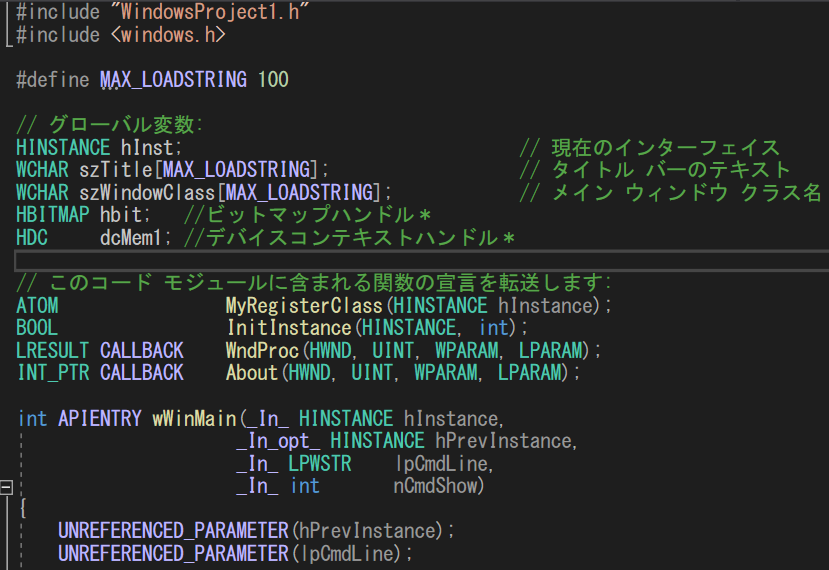Click the HINSTANCE type before hInst
Screen dimensions: 829x570
pyautogui.click(x=63, y=148)
